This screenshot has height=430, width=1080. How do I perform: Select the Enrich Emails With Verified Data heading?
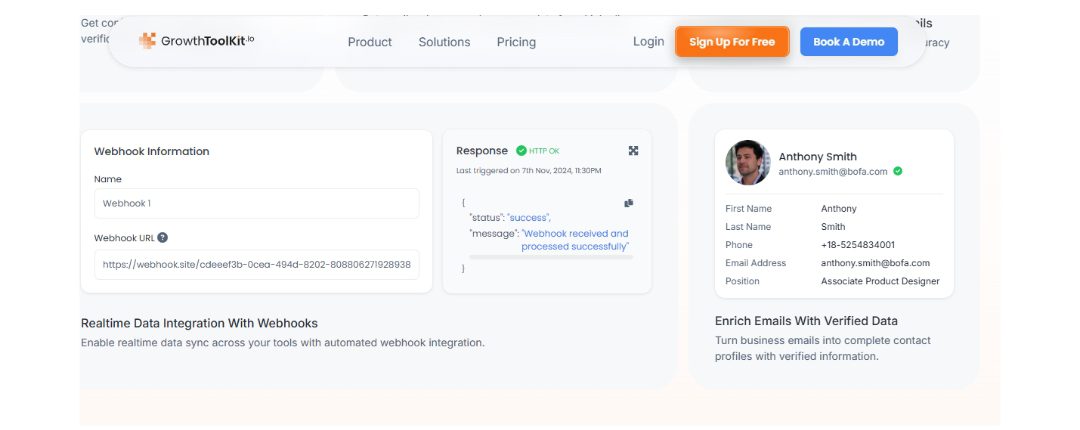(x=806, y=321)
